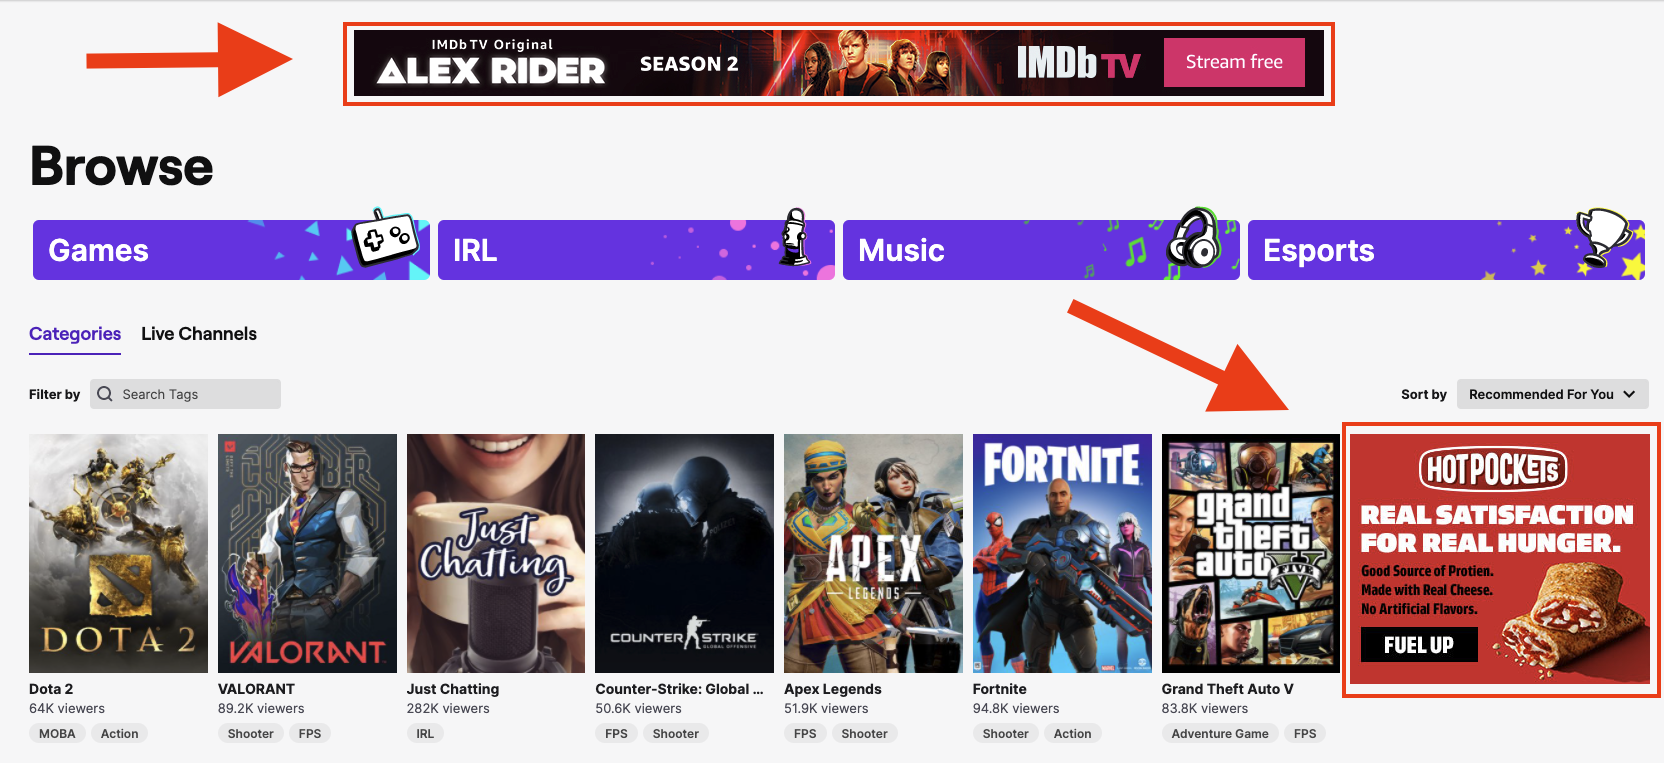Viewport: 1664px width, 763px height.
Task: Open the Music browse category
Action: point(1041,250)
